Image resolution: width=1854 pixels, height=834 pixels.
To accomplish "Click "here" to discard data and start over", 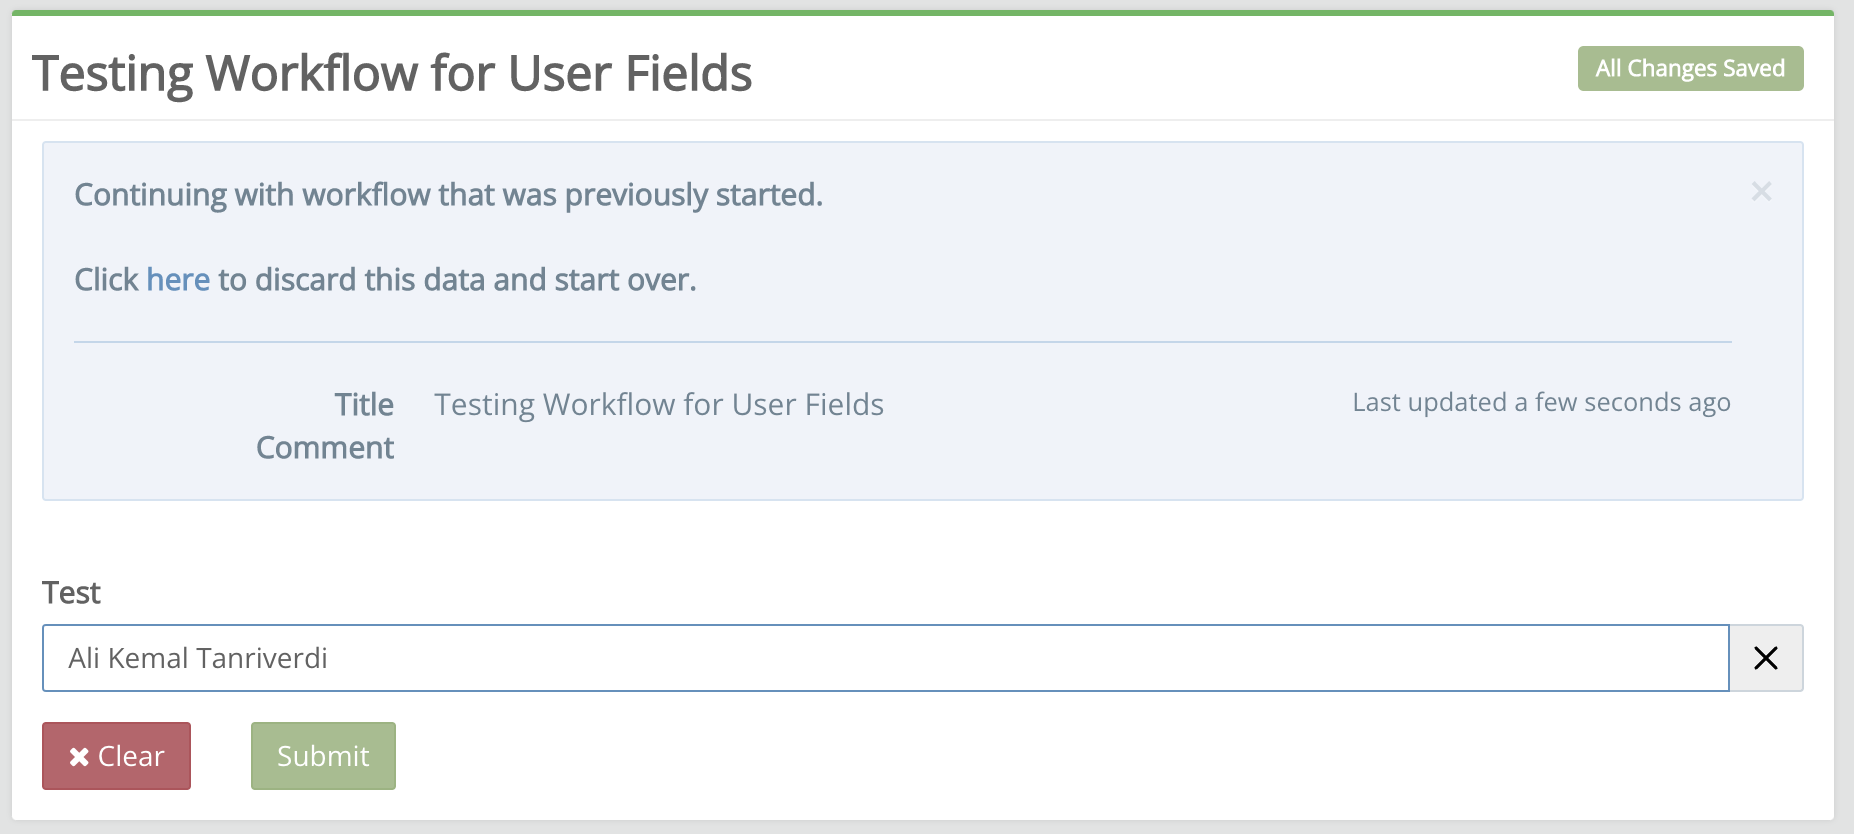I will pos(178,279).
